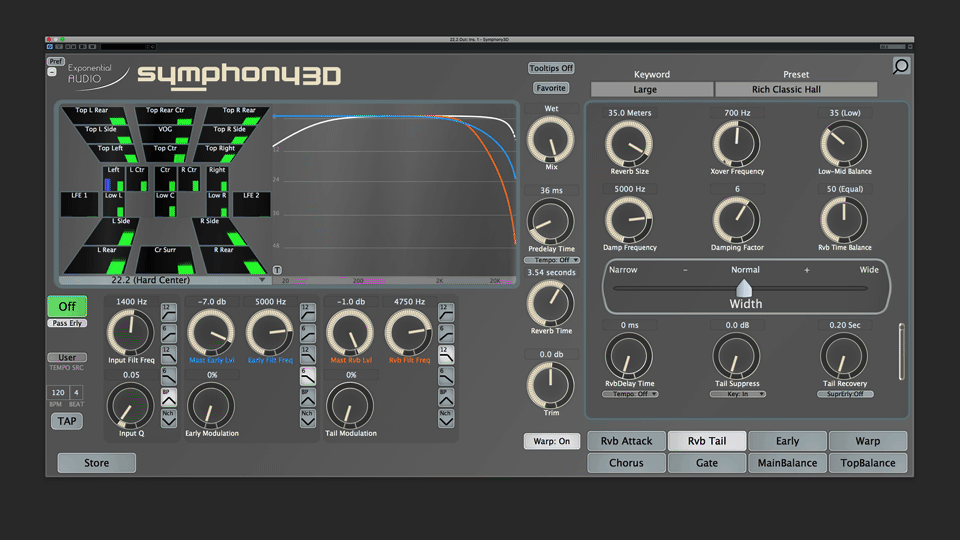This screenshot has width=960, height=540.
Task: Toggle Tooltips Off button
Action: [x=551, y=68]
